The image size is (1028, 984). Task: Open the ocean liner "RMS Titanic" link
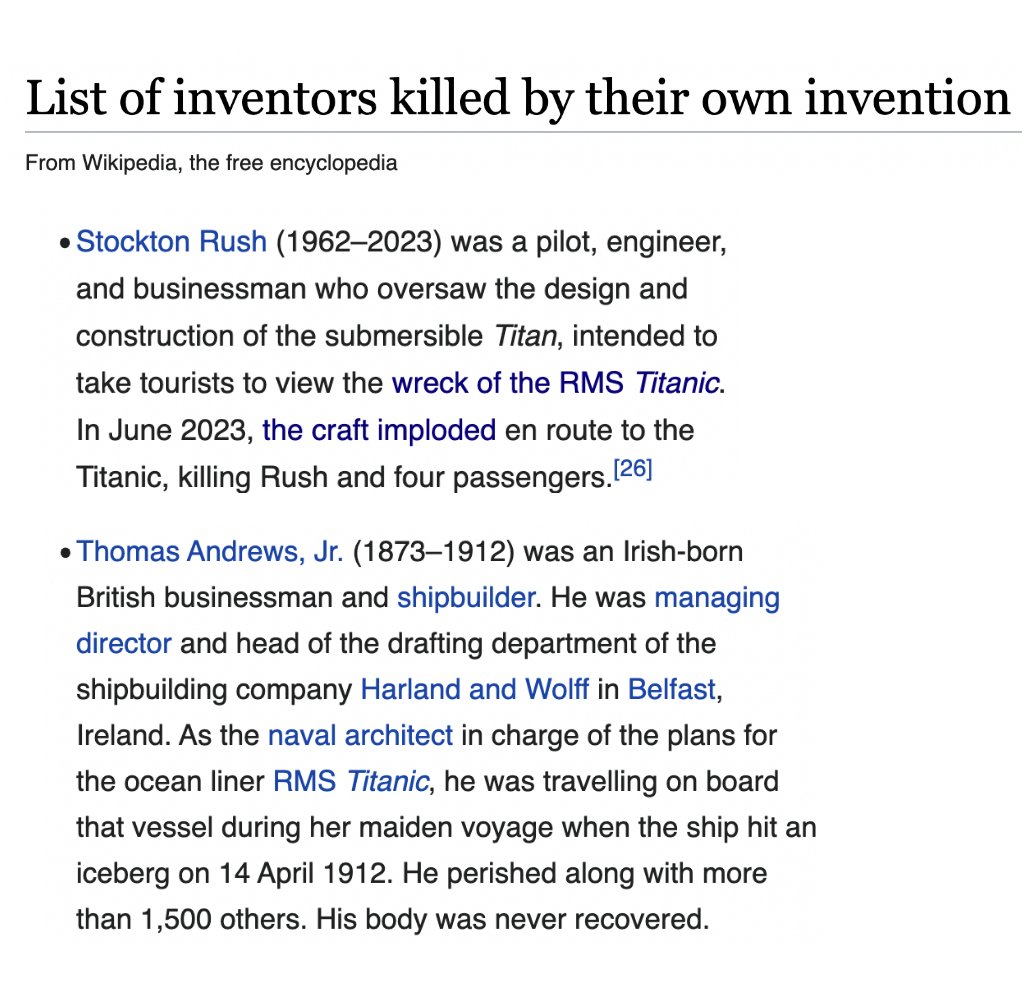[x=350, y=781]
